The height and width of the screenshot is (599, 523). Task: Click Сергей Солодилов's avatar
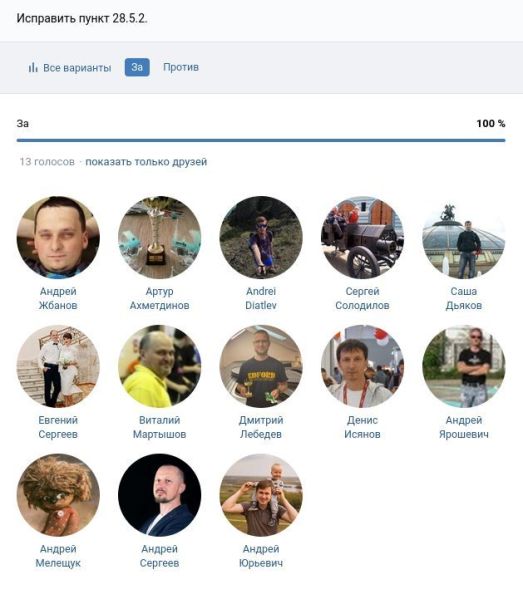362,237
